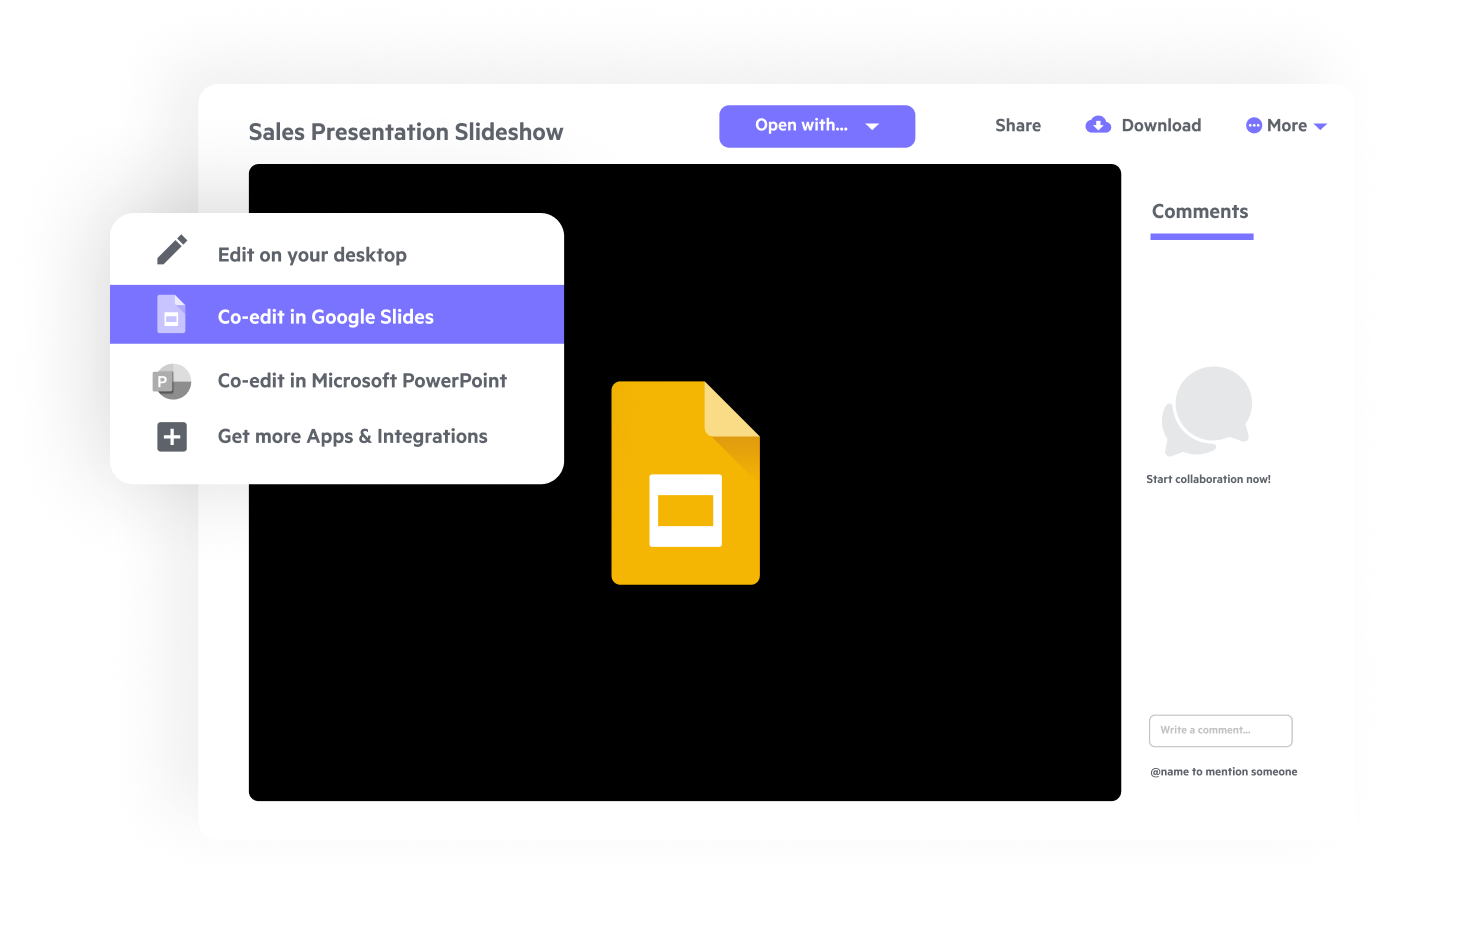Viewport: 1466px width, 926px height.
Task: Expand the Open with dropdown arrow
Action: pyautogui.click(x=872, y=126)
